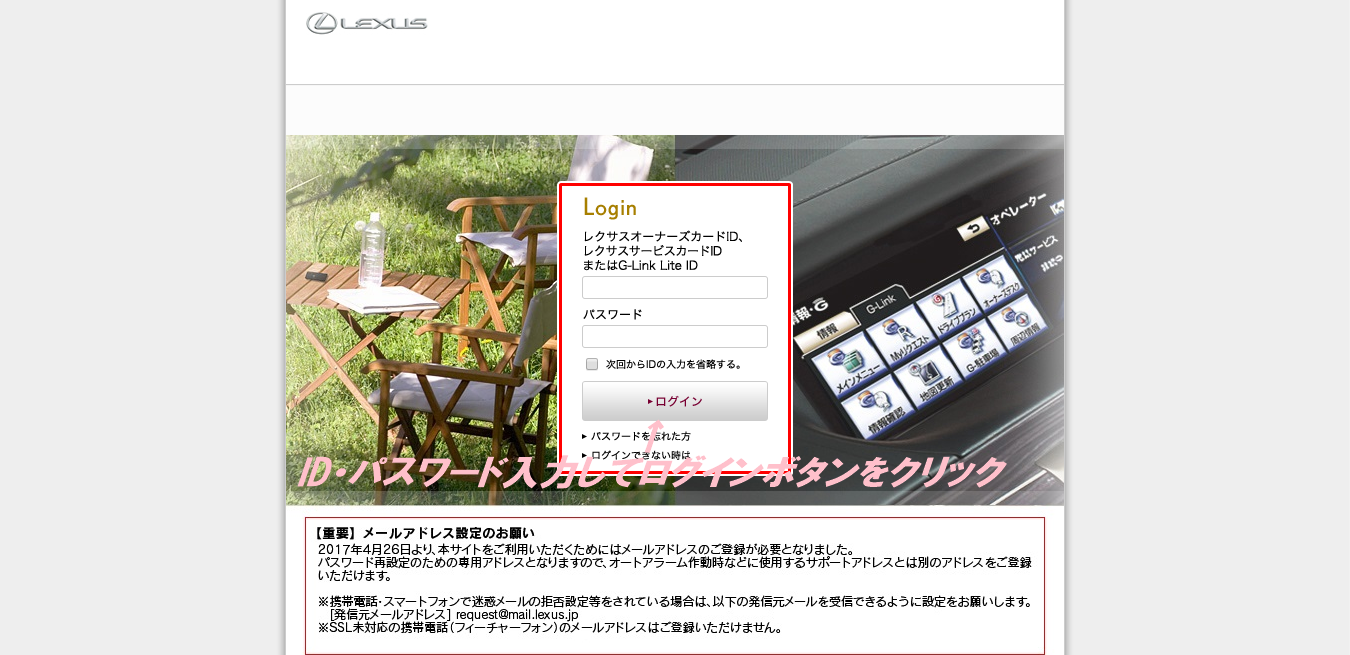Click the ※SSL未対応の携帯電話 notice line
Image resolution: width=1350 pixels, height=655 pixels.
pos(549,628)
